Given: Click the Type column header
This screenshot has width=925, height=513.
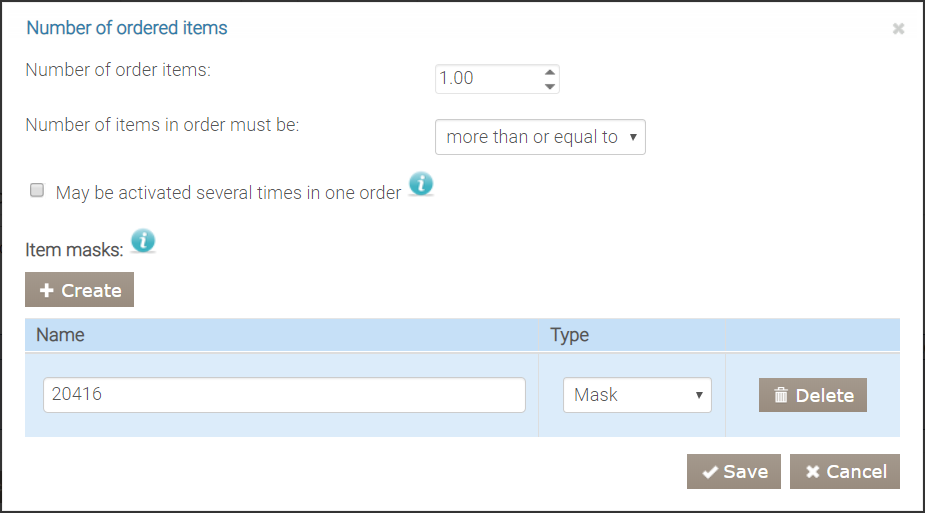Looking at the screenshot, I should (570, 335).
